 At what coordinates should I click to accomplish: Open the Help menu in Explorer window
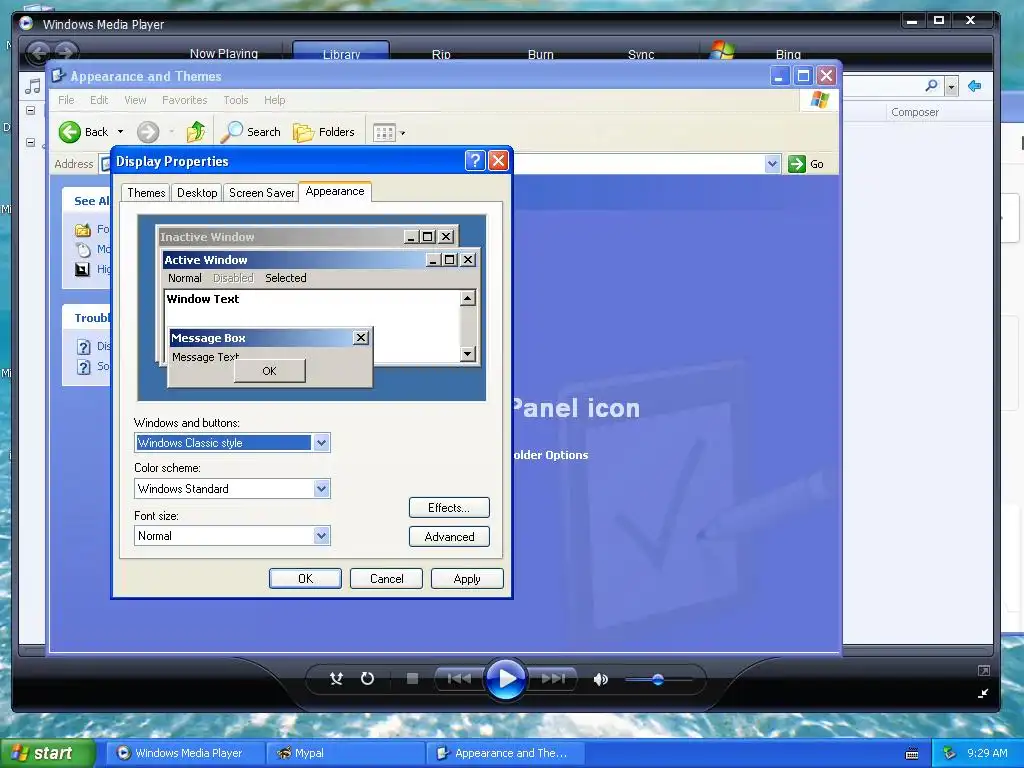pyautogui.click(x=274, y=100)
